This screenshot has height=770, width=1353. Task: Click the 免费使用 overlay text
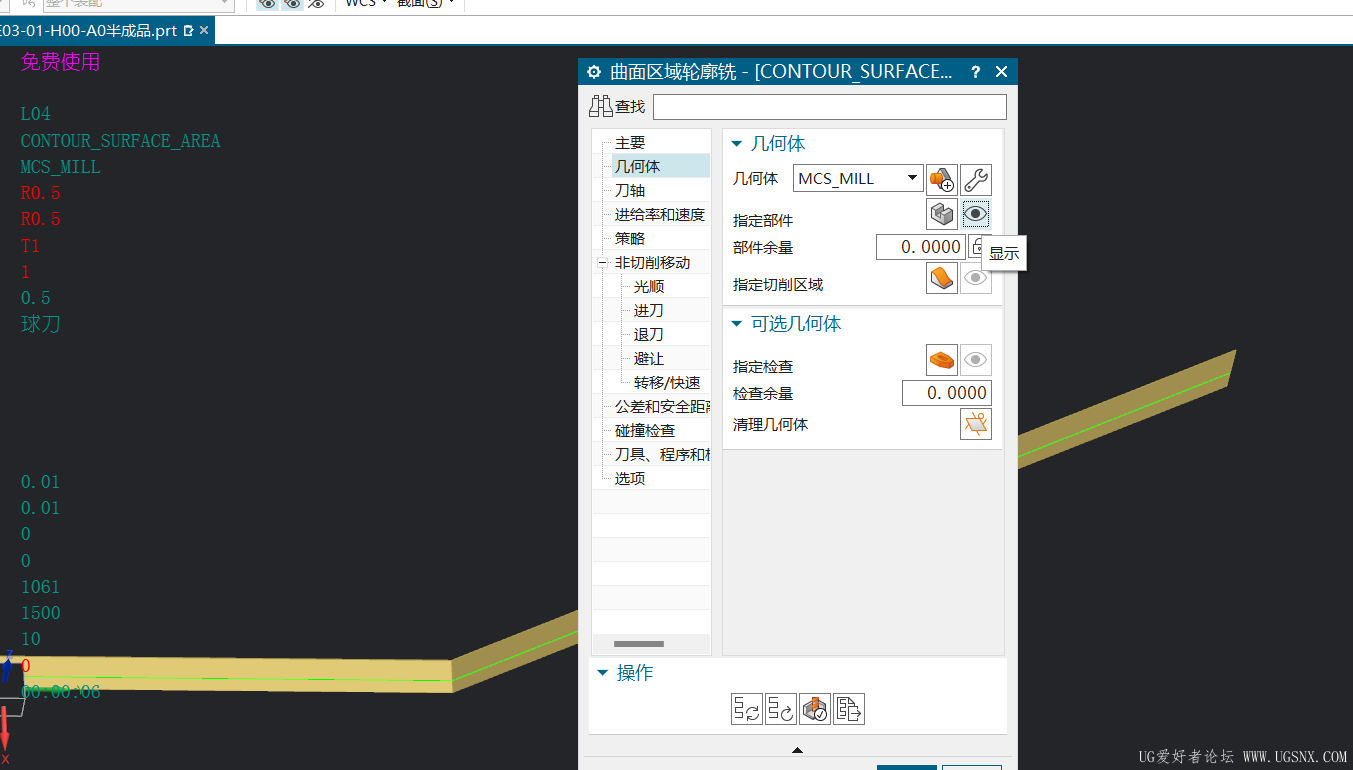(x=60, y=62)
